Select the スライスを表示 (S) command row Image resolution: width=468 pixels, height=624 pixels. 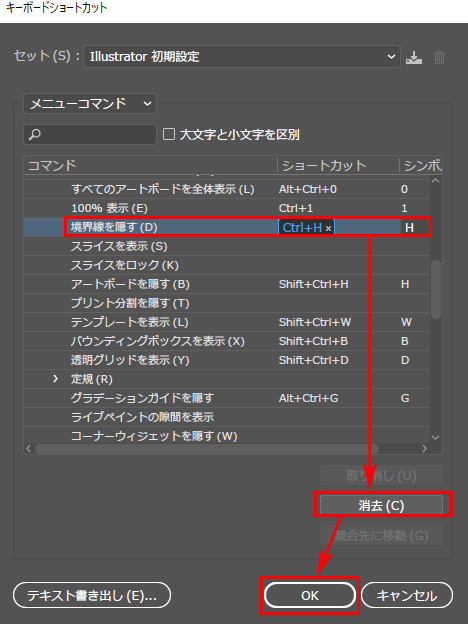point(227,246)
